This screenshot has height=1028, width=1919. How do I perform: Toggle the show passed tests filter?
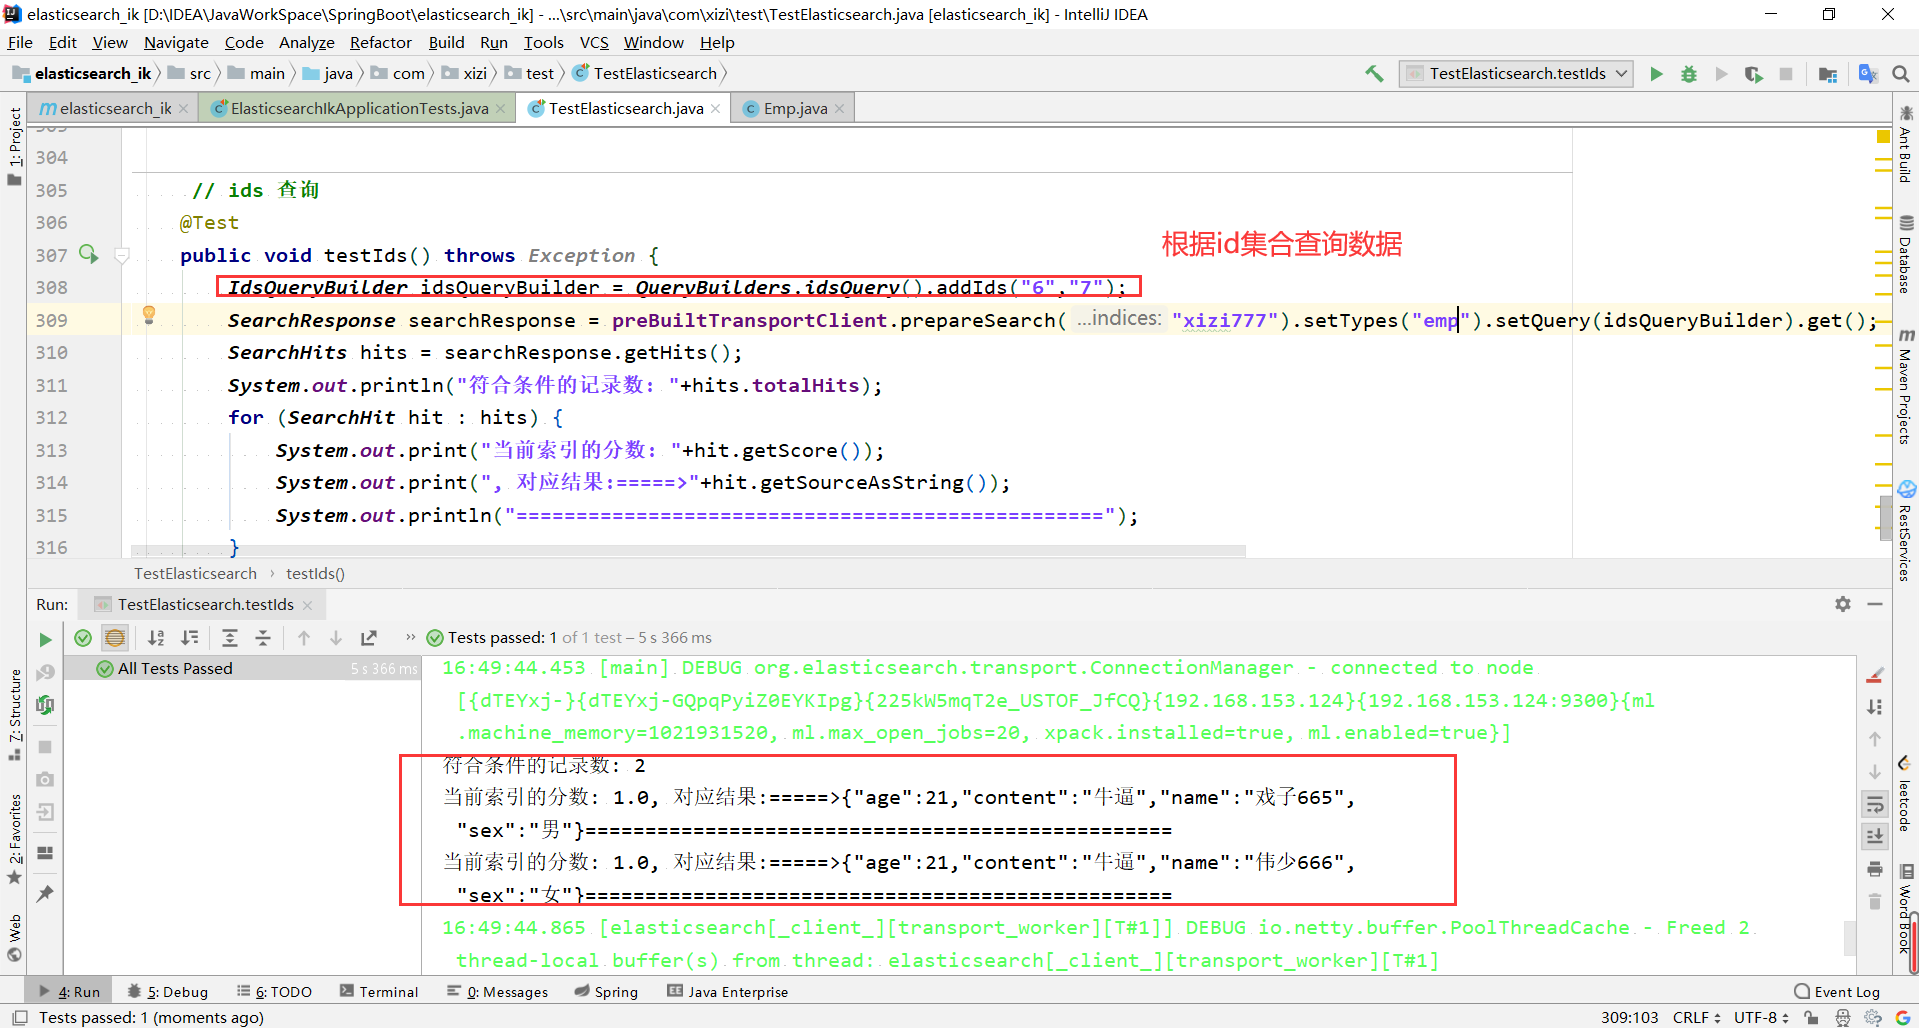83,638
